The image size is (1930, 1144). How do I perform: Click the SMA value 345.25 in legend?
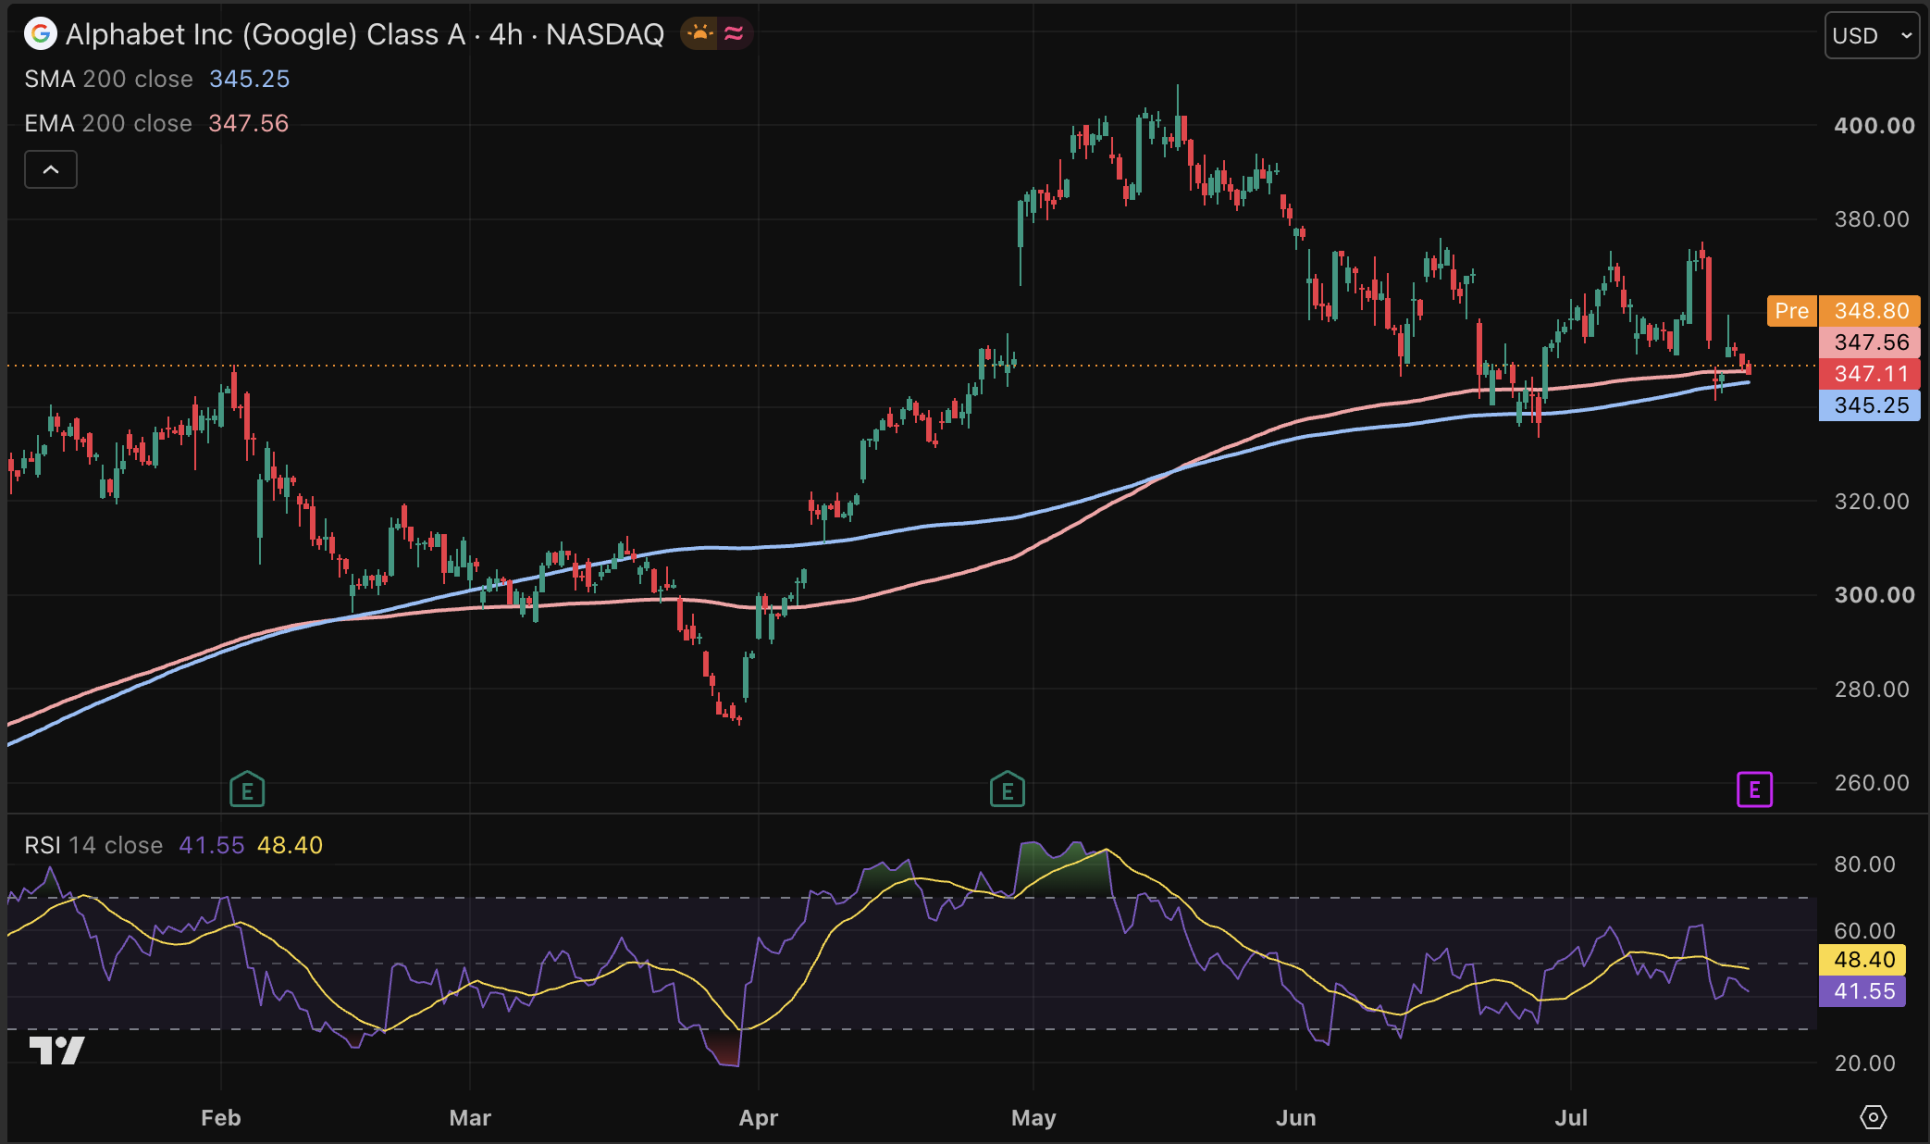click(x=249, y=79)
